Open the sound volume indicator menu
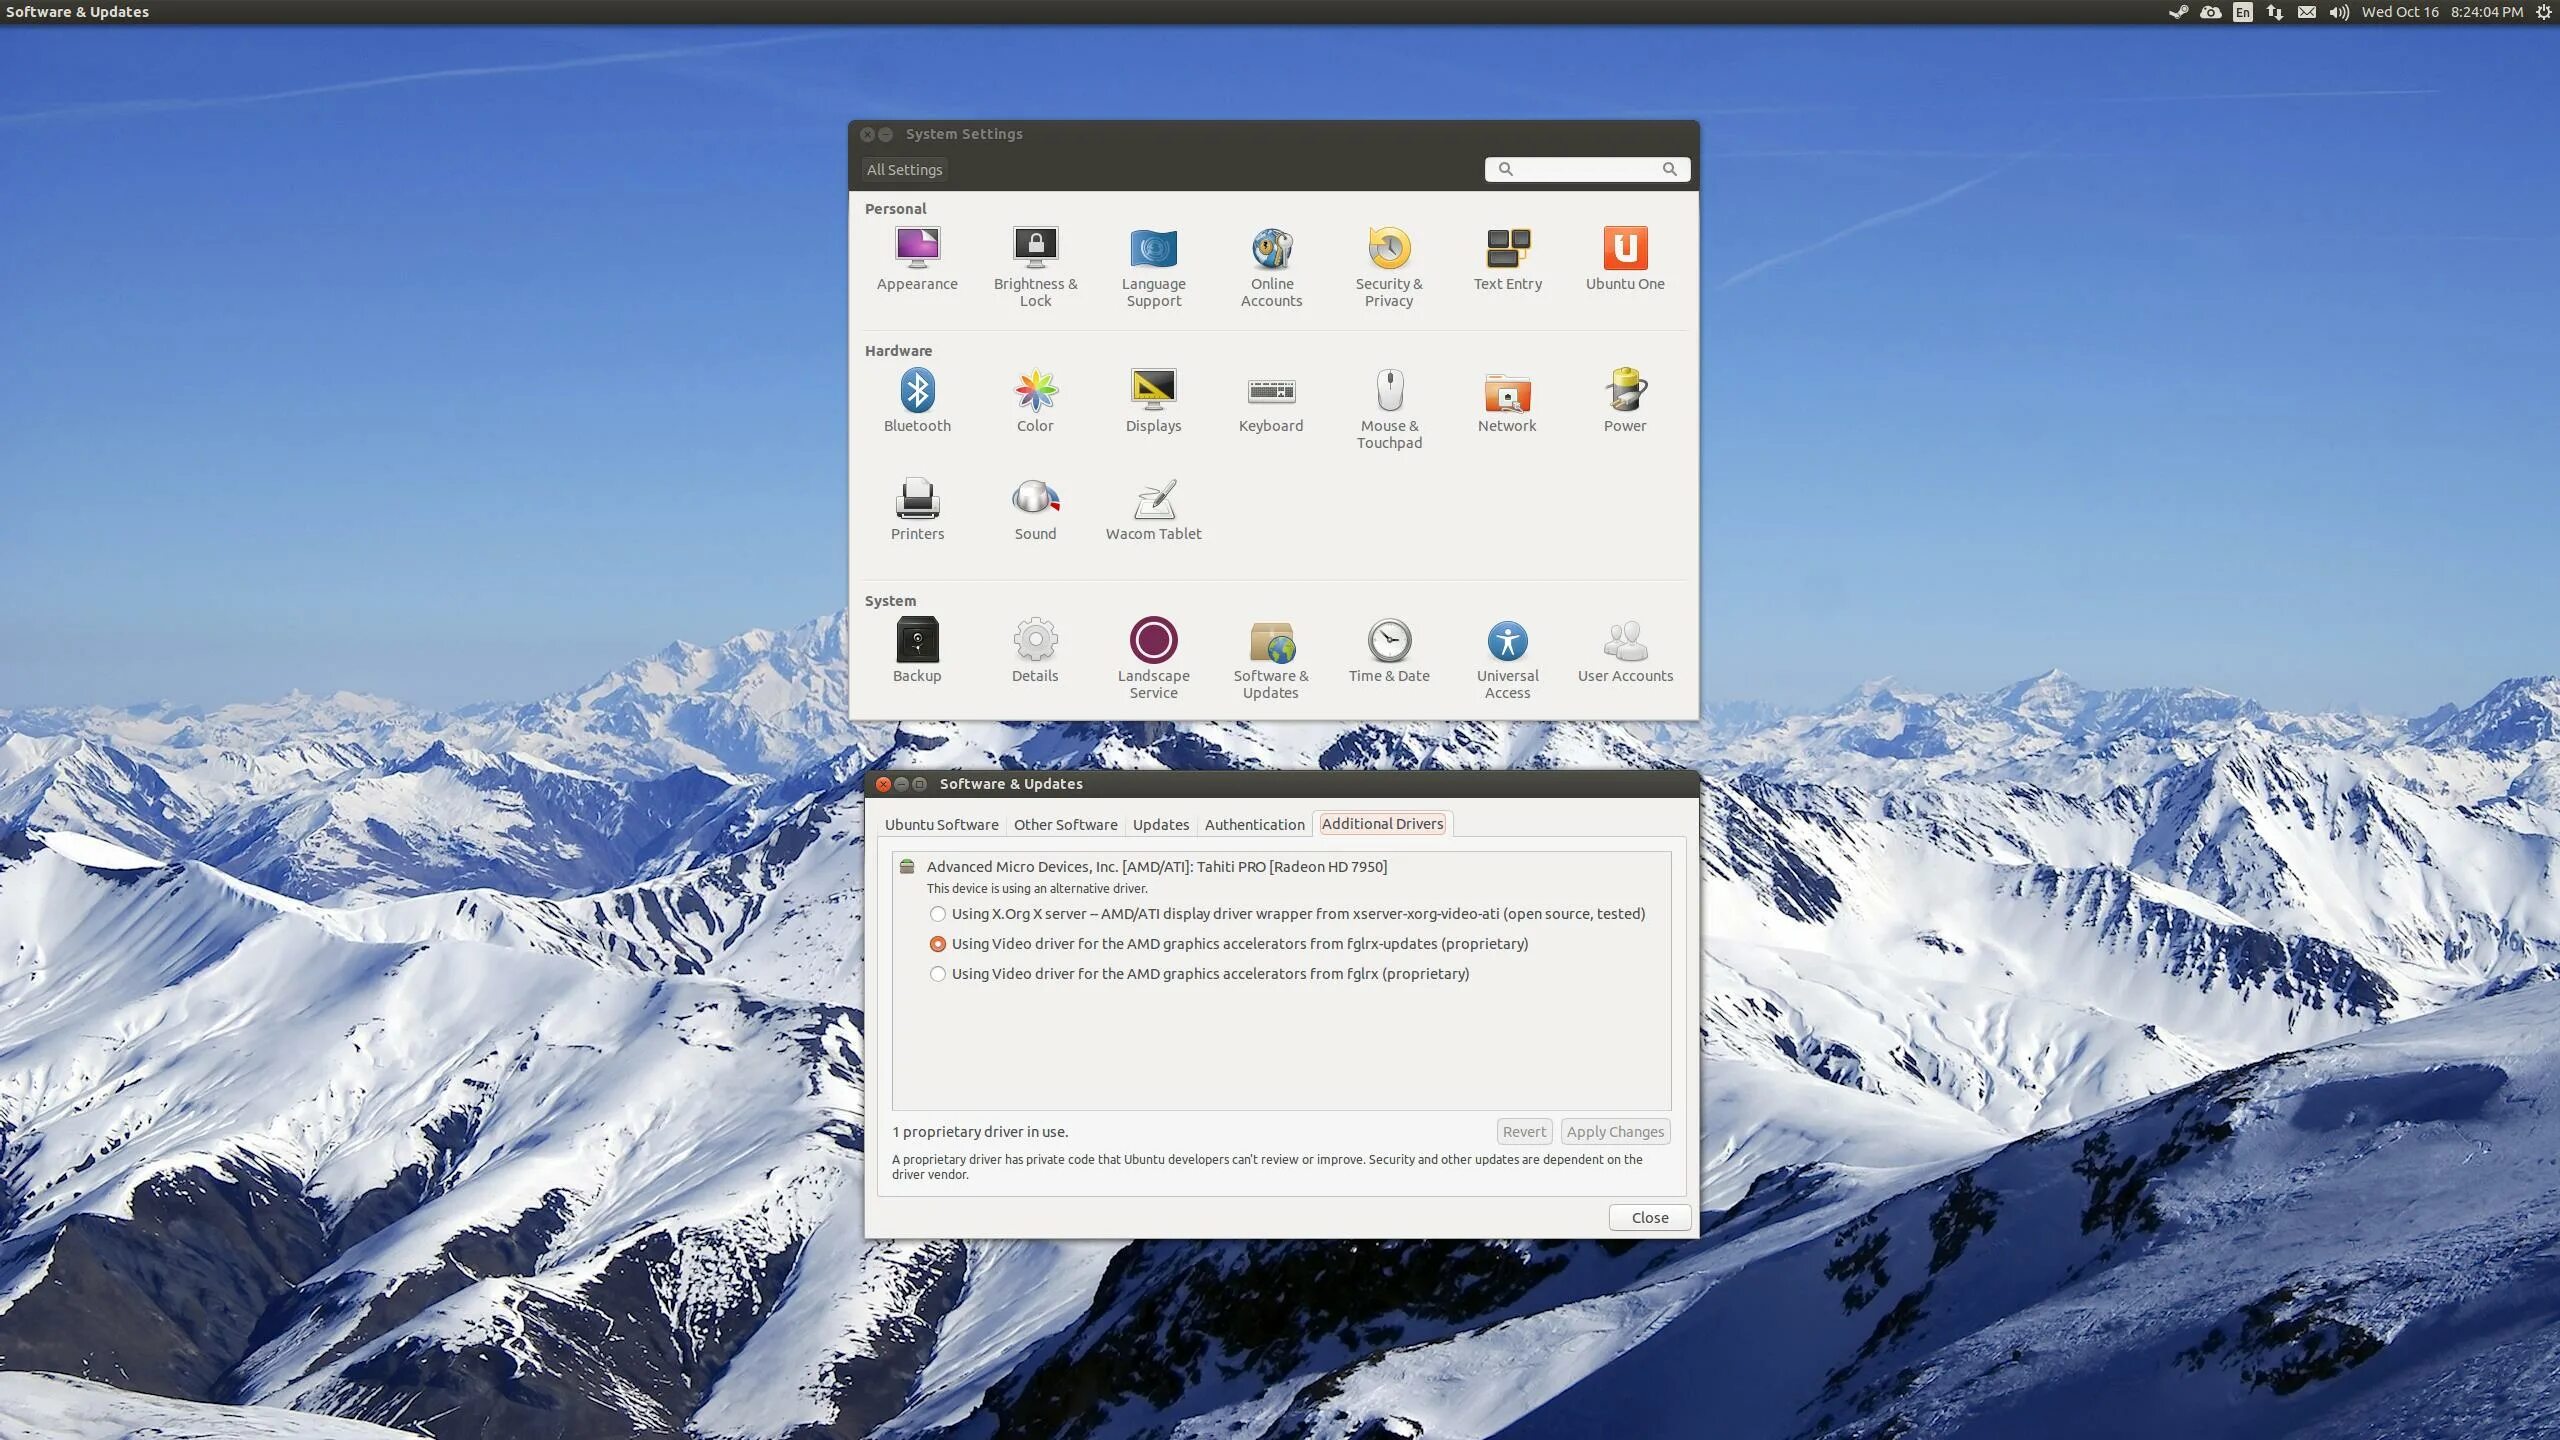2560x1440 pixels. coord(2338,12)
